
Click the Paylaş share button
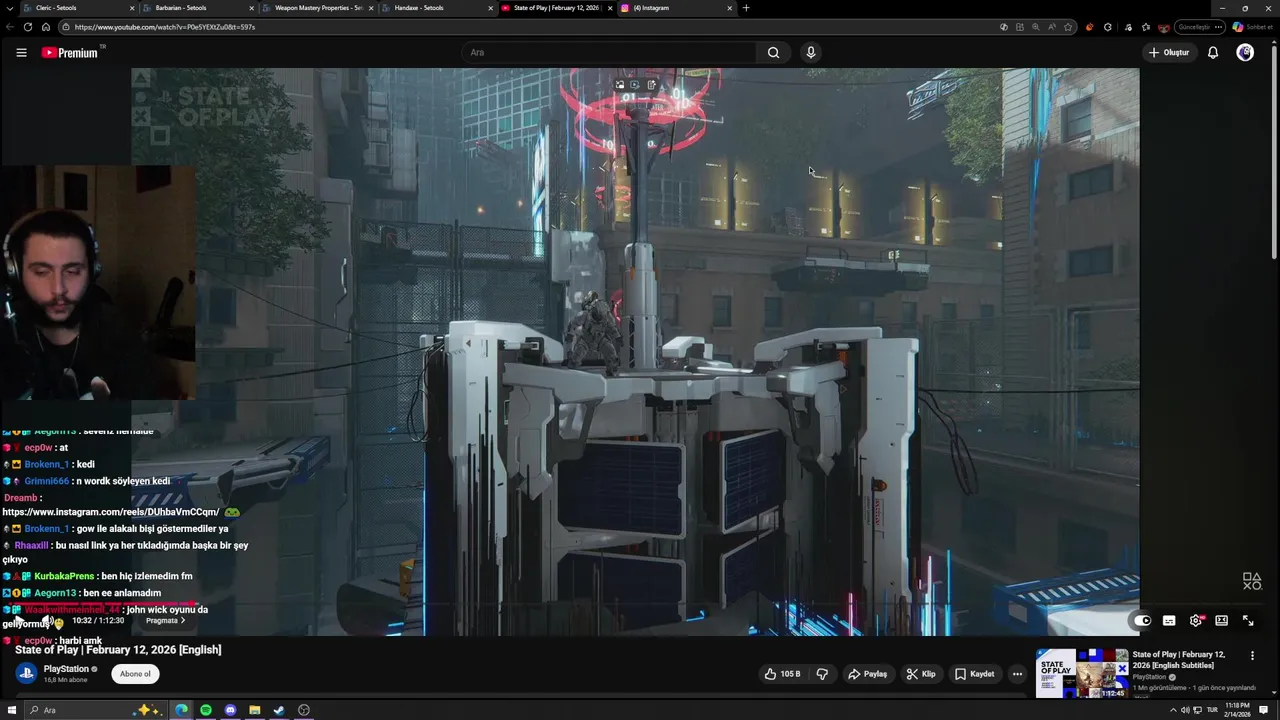(x=867, y=674)
